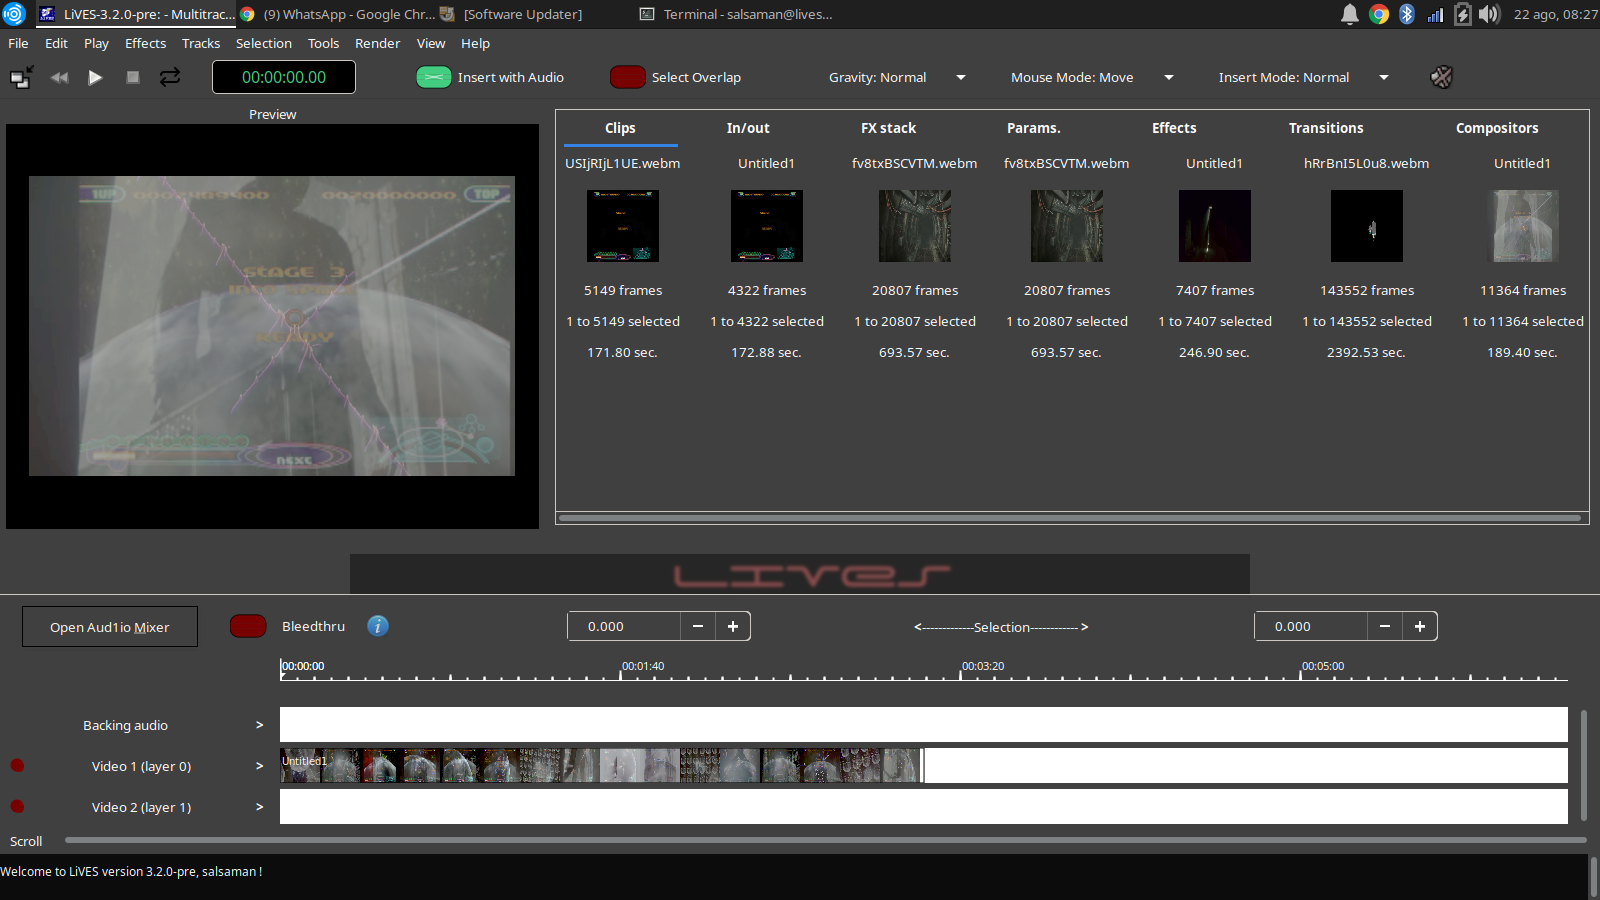Switch to the Transitions tab
This screenshot has height=900, width=1600.
1326,128
